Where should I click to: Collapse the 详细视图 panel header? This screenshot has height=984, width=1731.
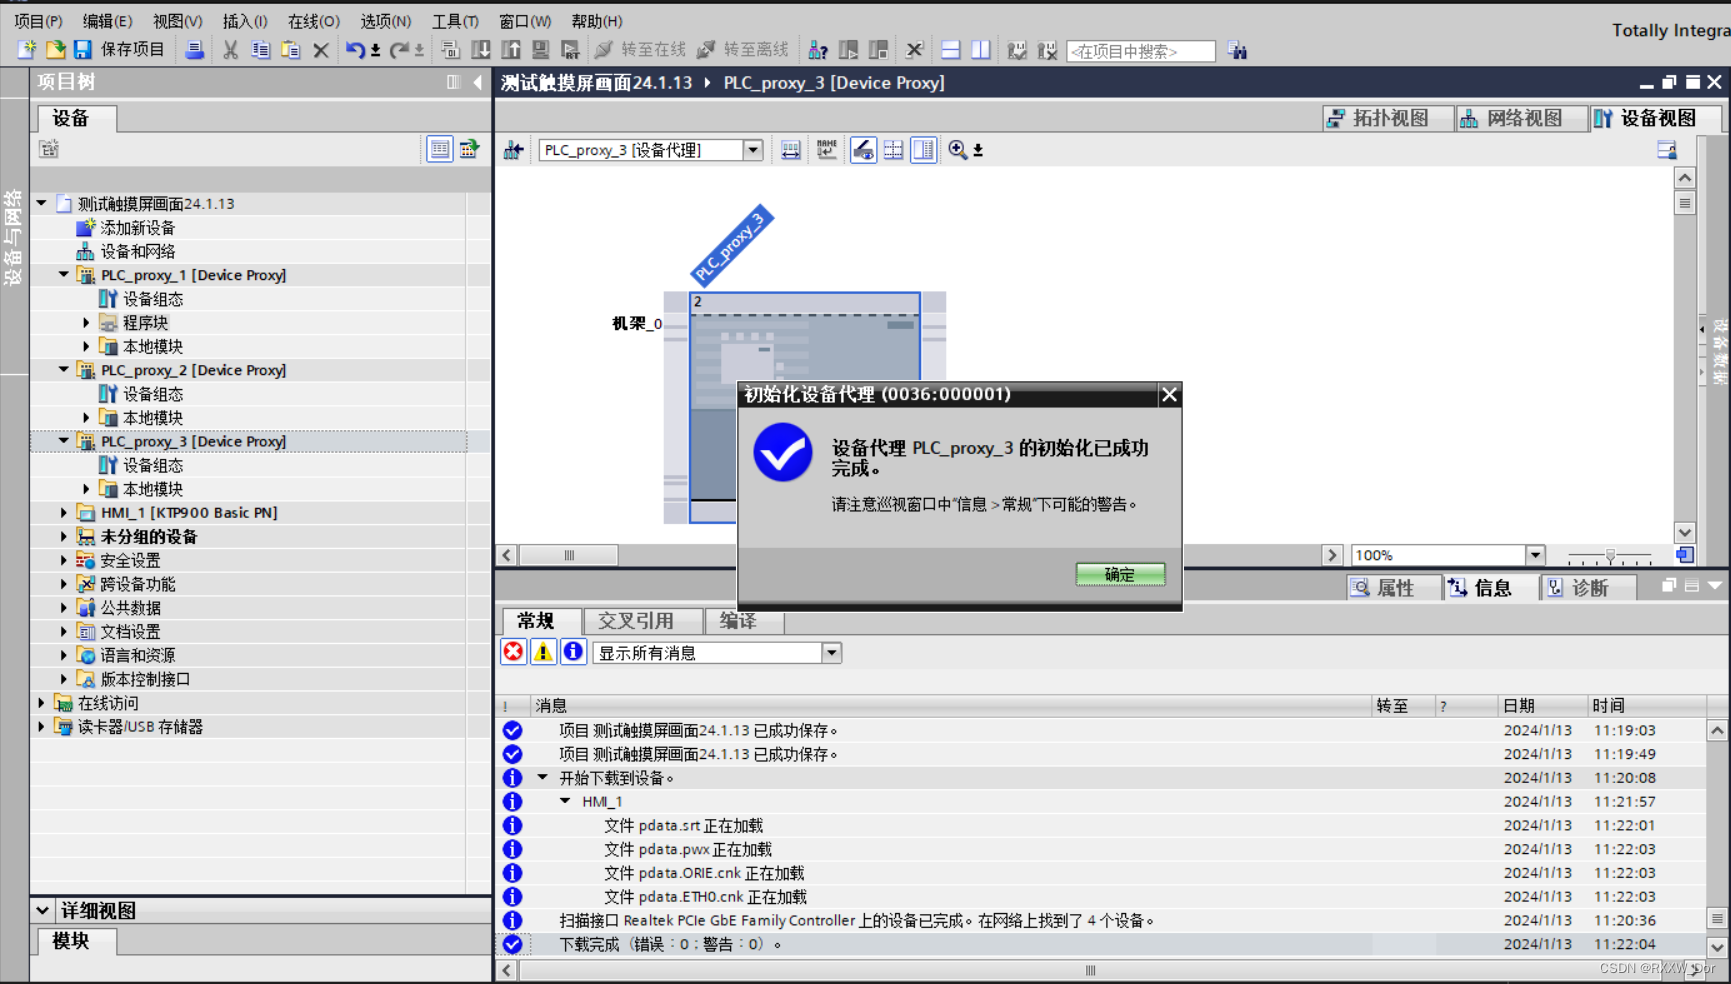[x=42, y=910]
